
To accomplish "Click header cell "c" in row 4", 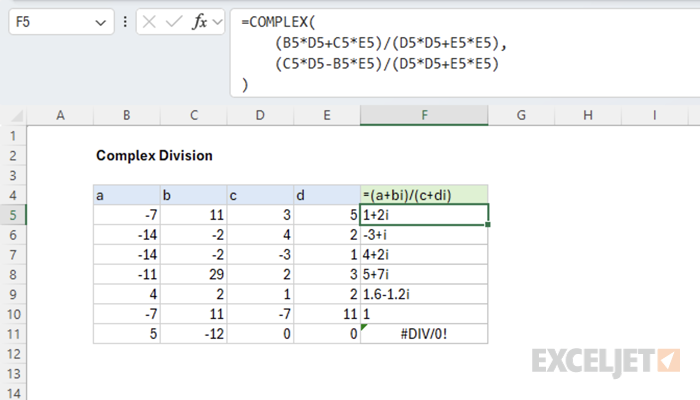I will click(260, 196).
